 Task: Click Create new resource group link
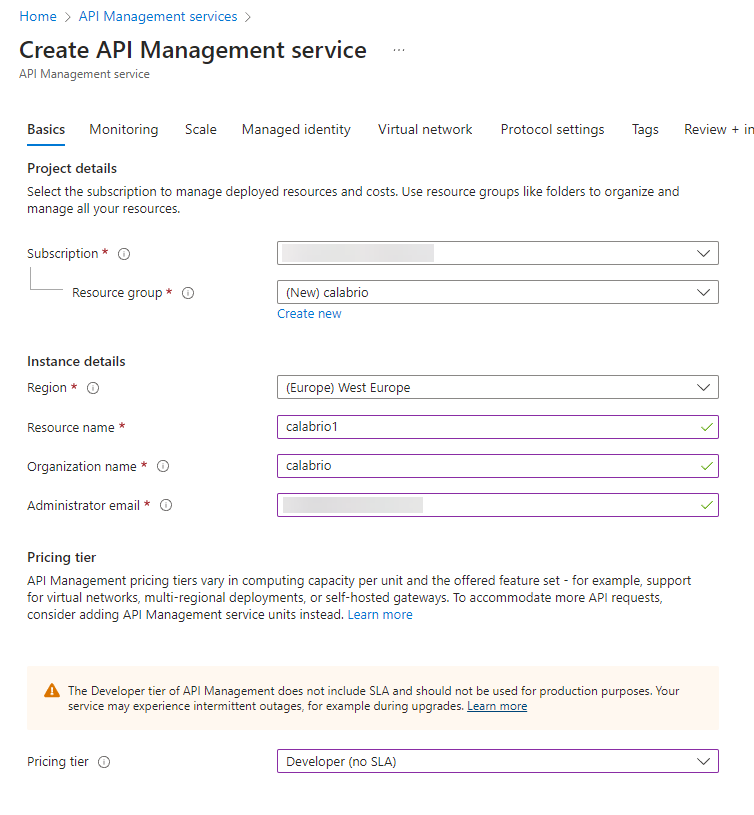coord(309,314)
